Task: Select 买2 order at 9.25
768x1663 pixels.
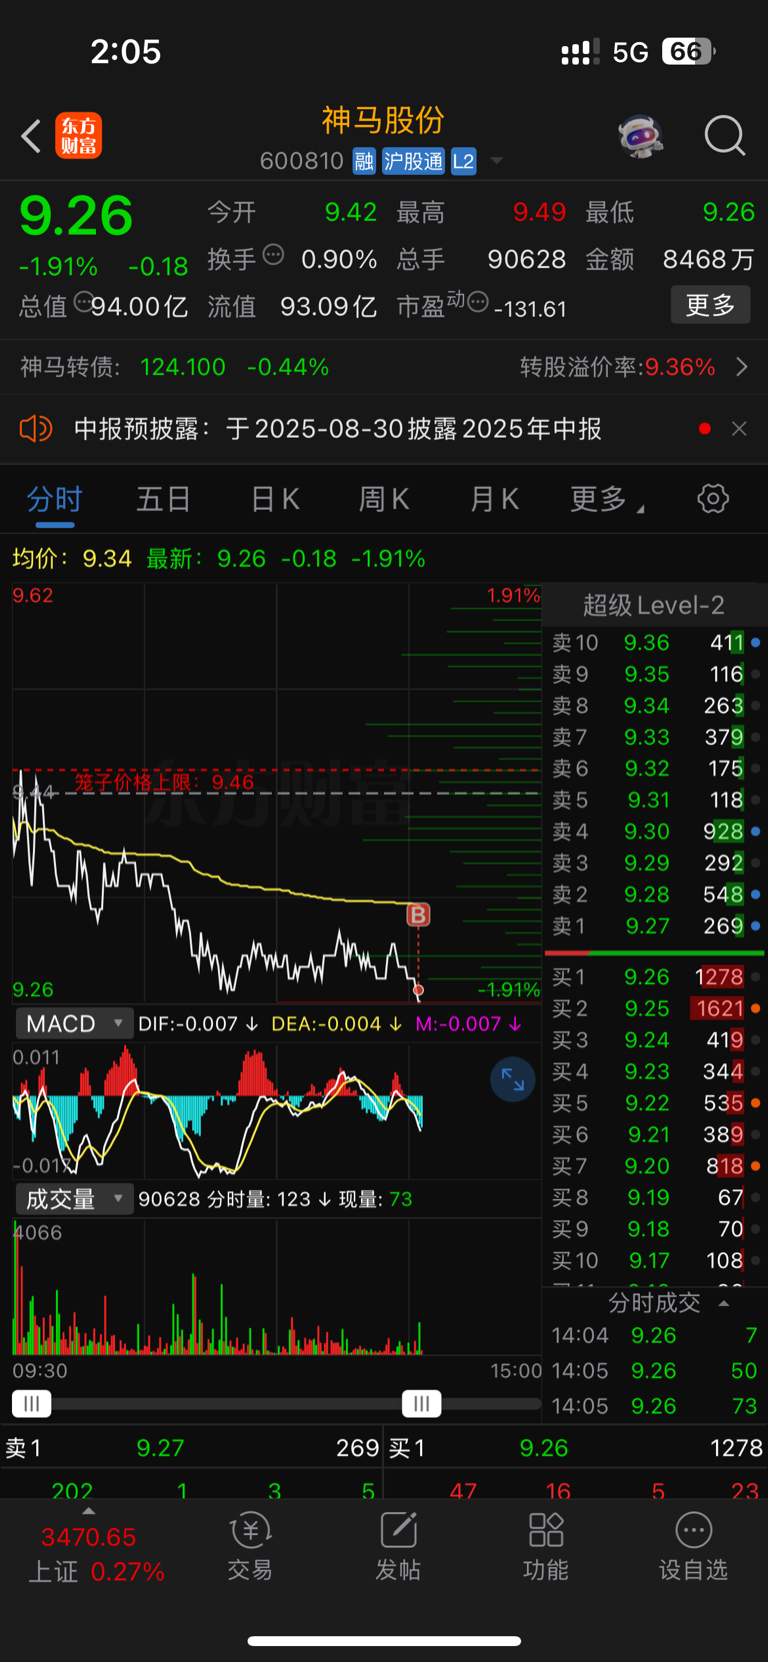Action: [655, 1009]
